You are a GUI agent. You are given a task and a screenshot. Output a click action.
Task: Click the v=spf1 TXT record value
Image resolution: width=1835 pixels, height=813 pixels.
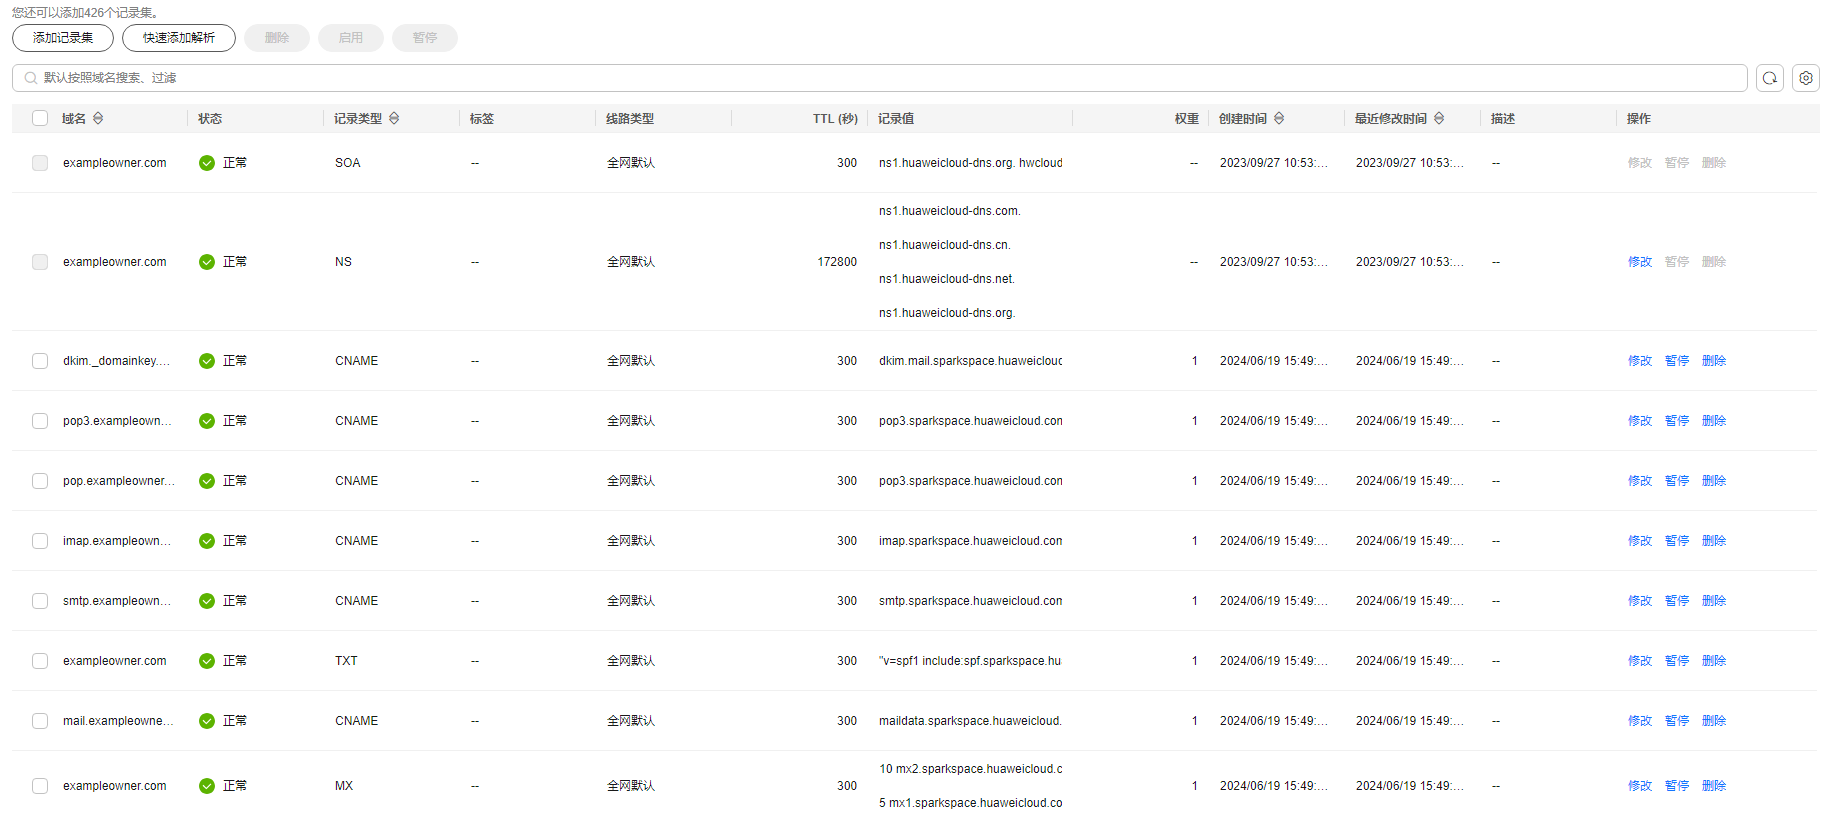tap(970, 661)
